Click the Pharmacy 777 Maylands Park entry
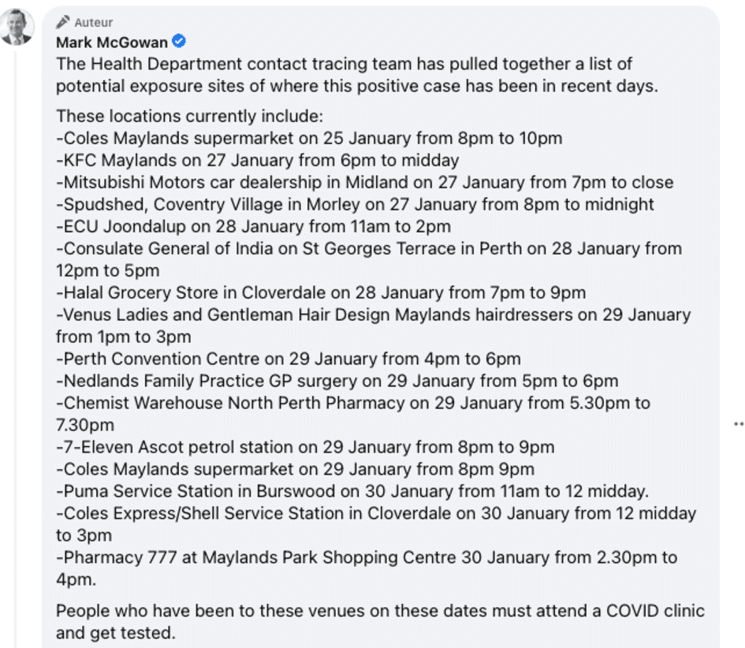This screenshot has height=648, width=745. click(366, 557)
